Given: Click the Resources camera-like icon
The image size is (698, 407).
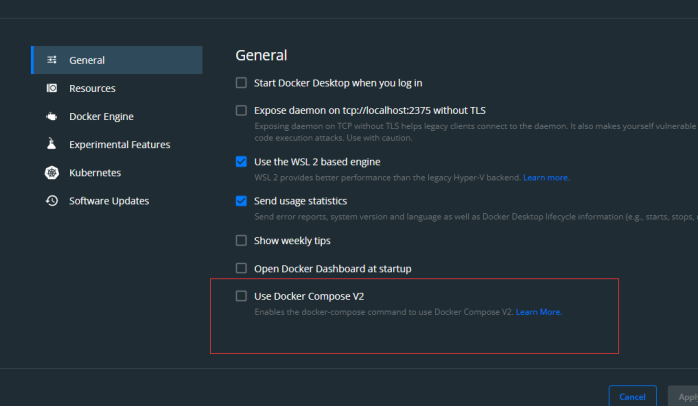Looking at the screenshot, I should coord(51,88).
